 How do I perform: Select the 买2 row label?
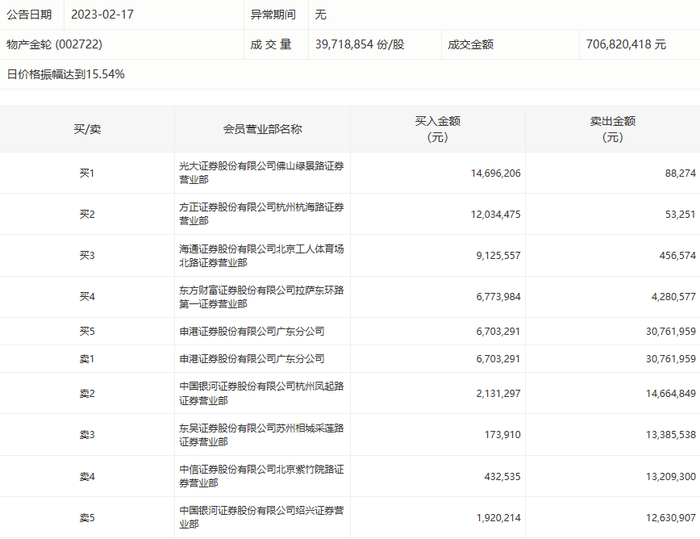(x=87, y=214)
